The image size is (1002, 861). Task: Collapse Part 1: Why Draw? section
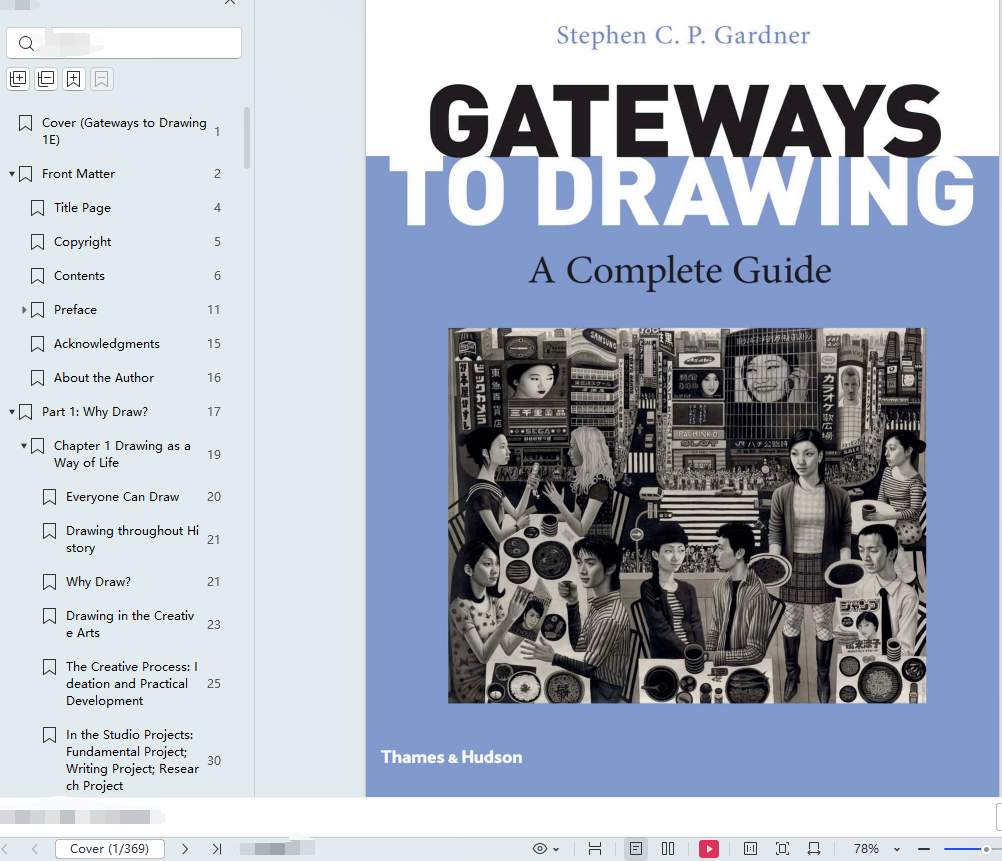(12, 412)
